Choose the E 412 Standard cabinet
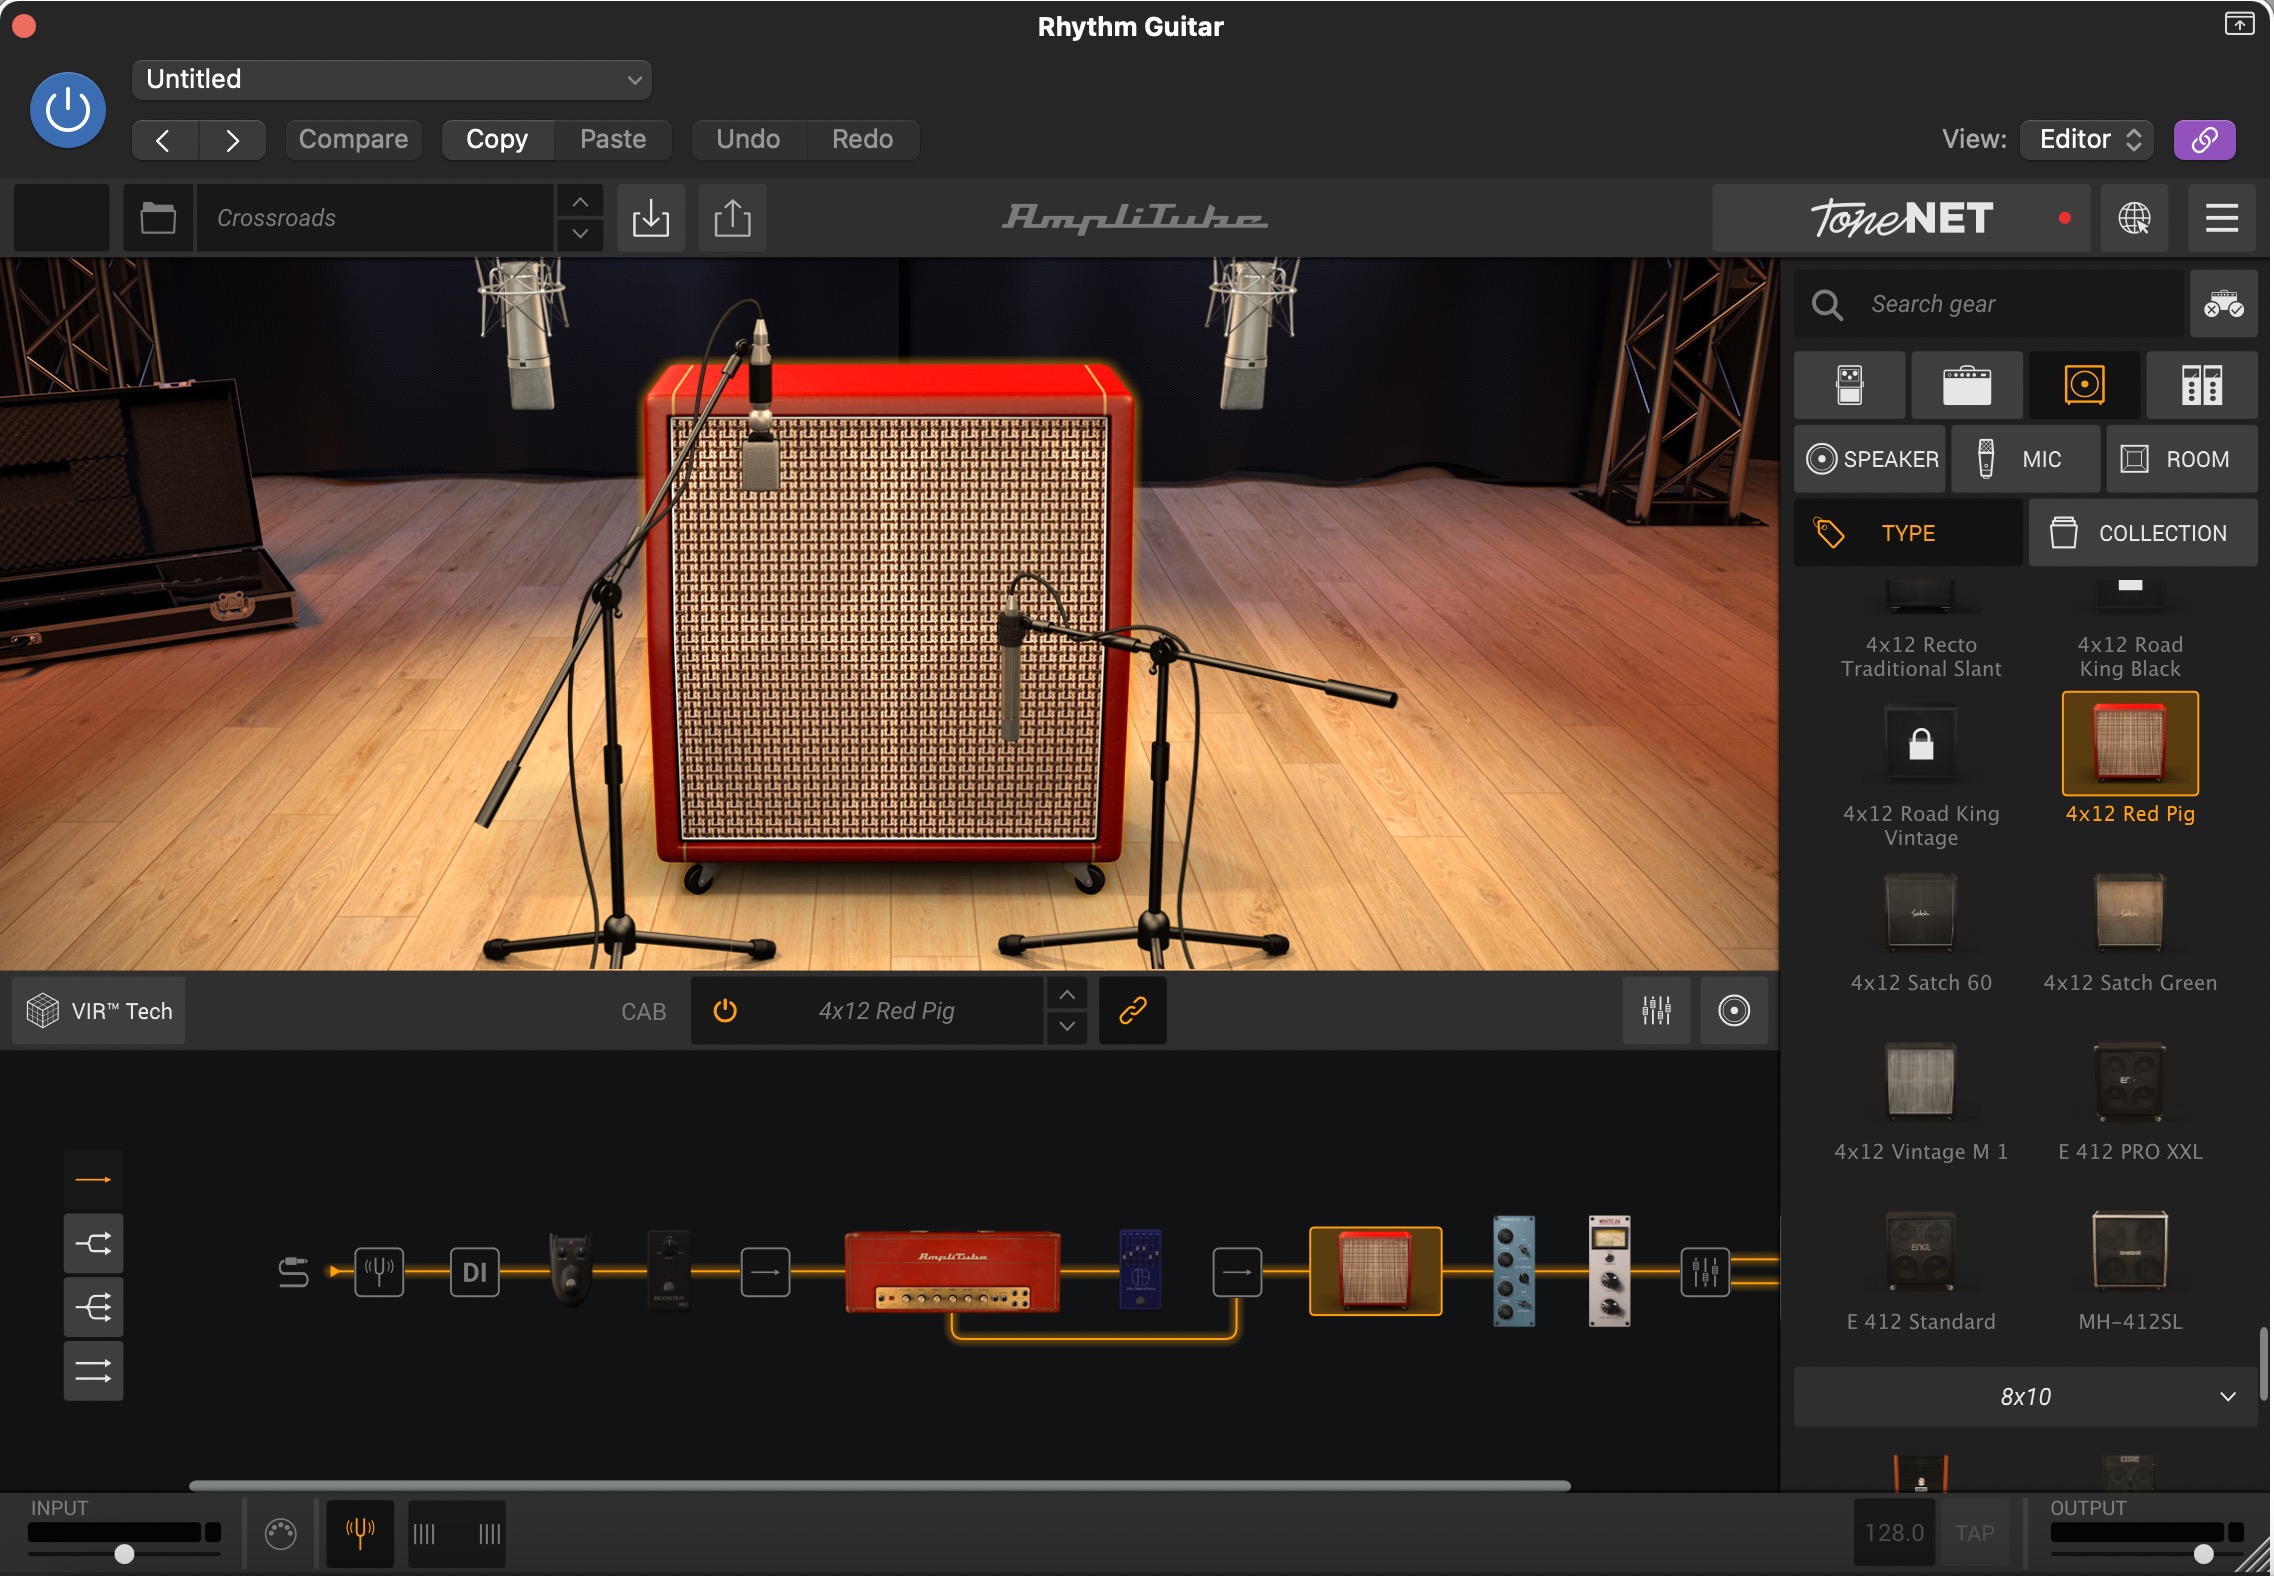This screenshot has height=1576, width=2274. pyautogui.click(x=1921, y=1250)
